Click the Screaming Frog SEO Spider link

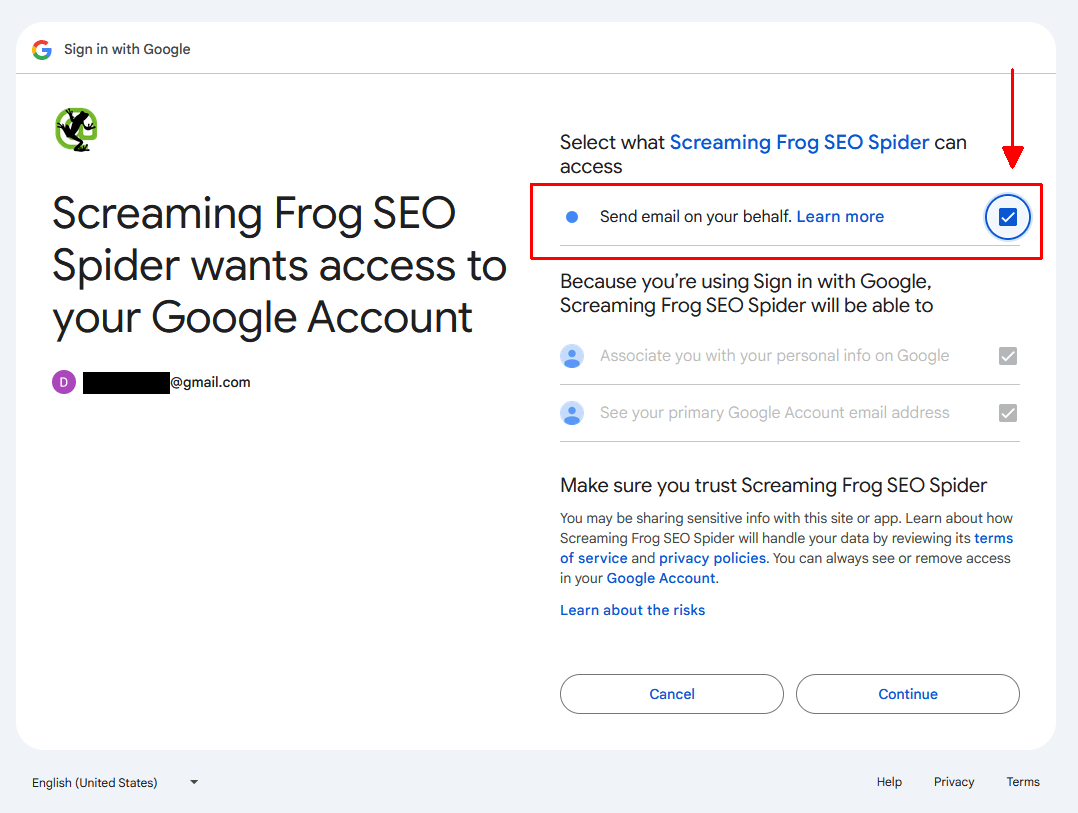799,142
